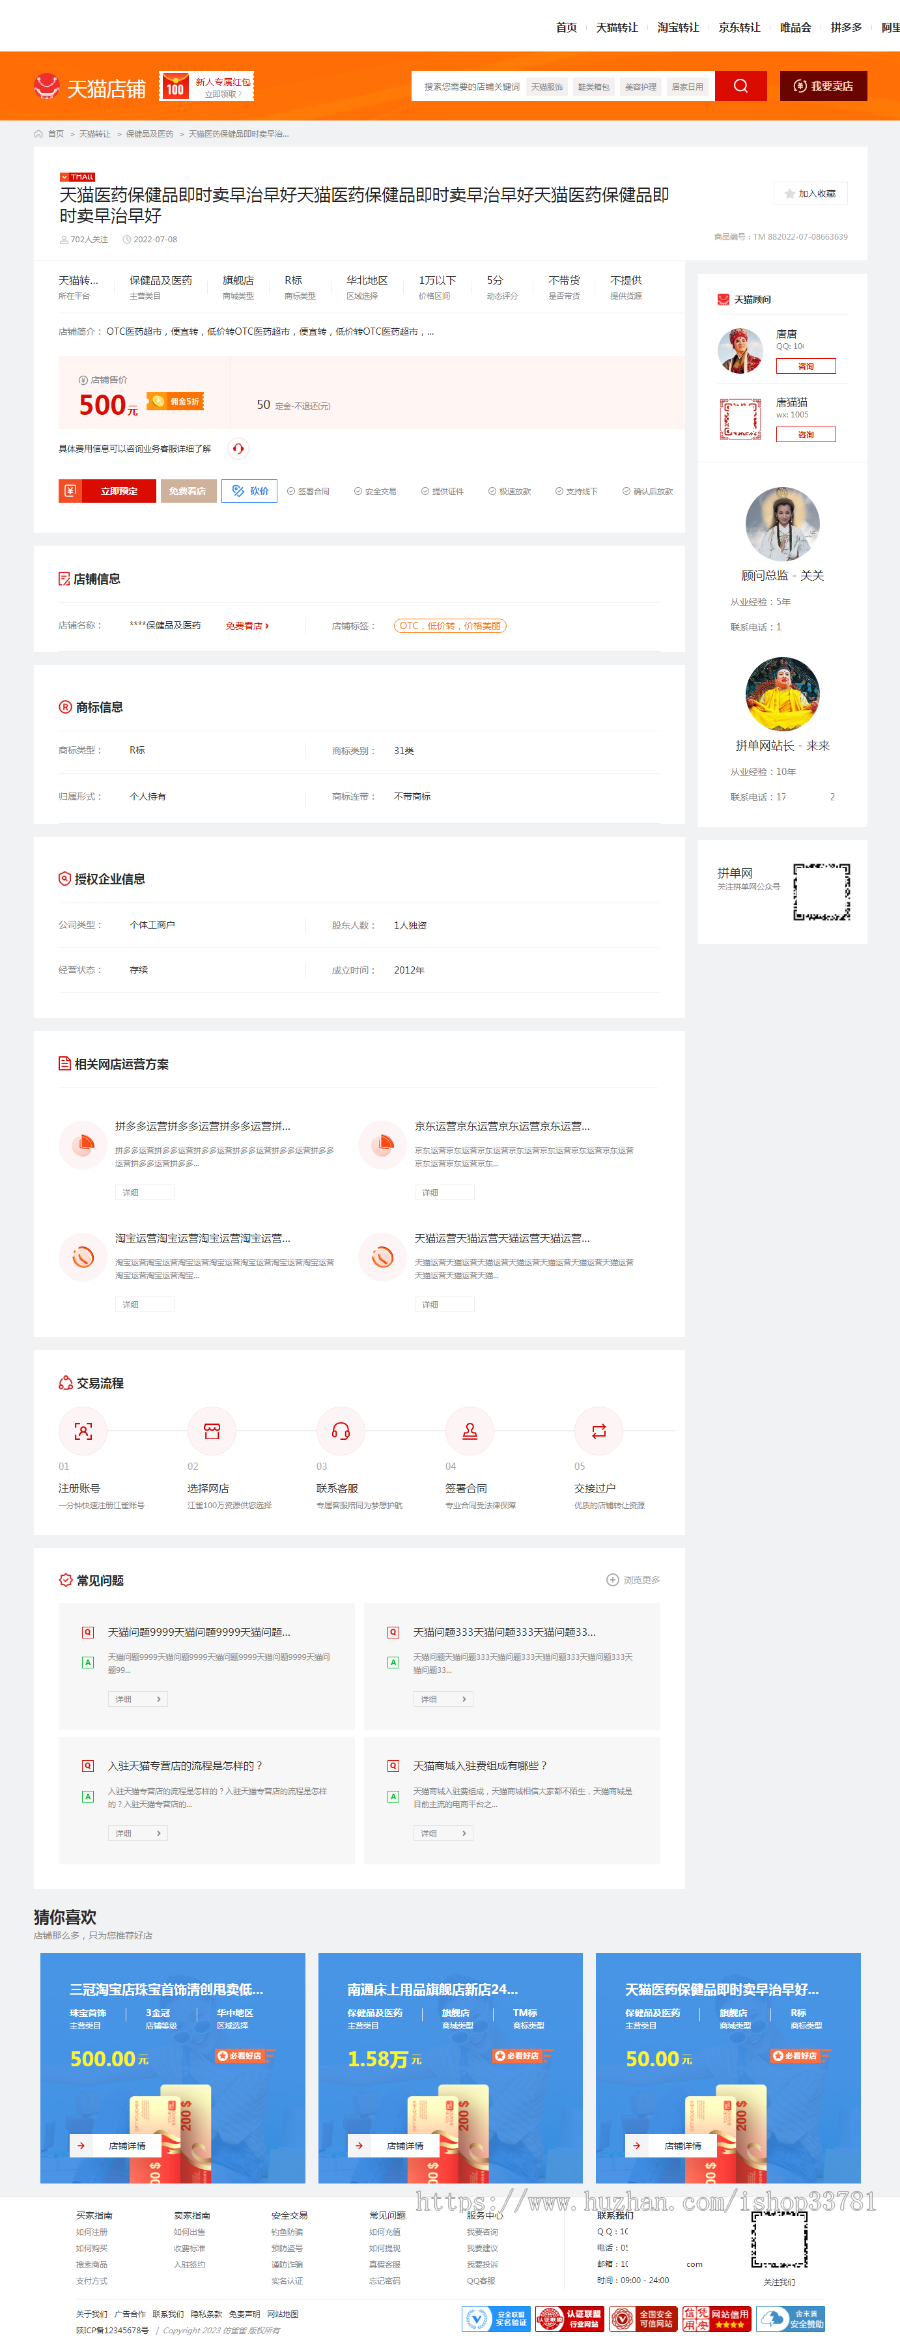Viewport: 900px width, 2345px height.
Task: Click the 安全赞助 cloud badge
Action: [790, 2319]
